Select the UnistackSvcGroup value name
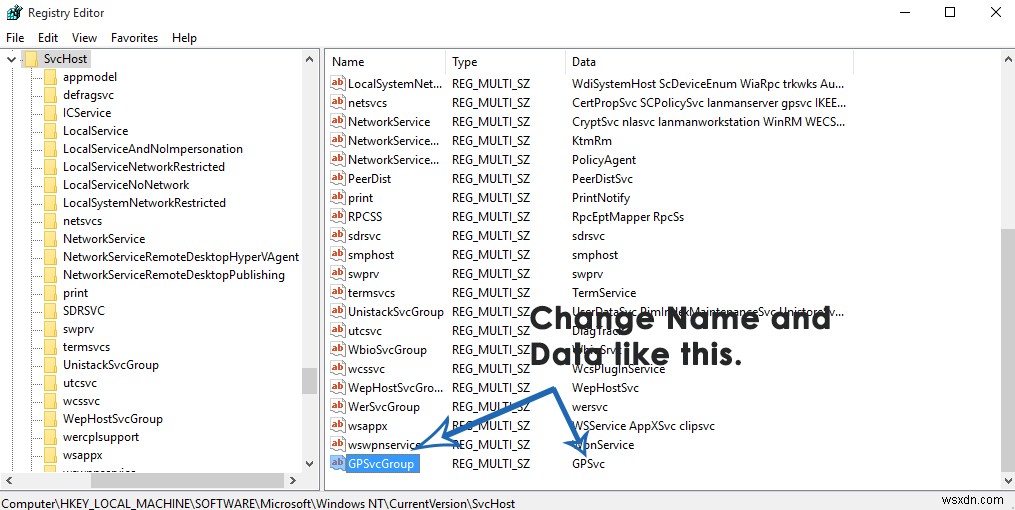1015x510 pixels. [x=396, y=312]
